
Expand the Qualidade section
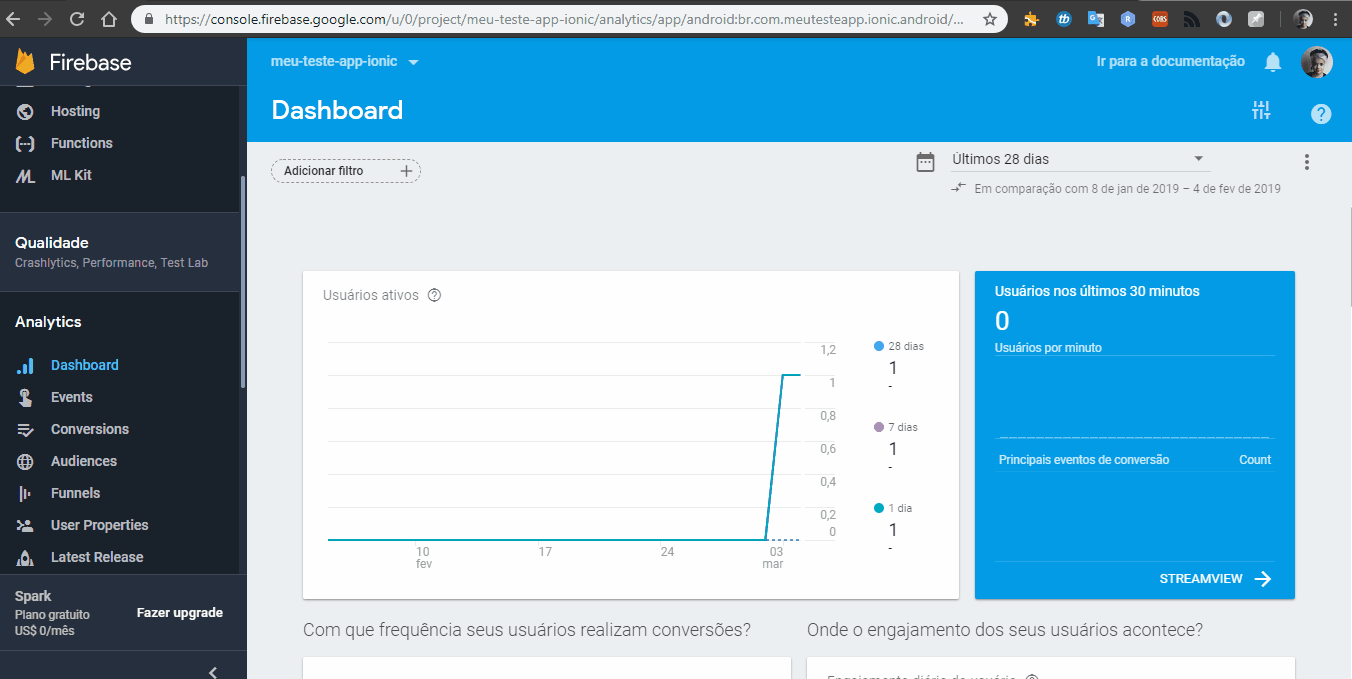pos(120,252)
